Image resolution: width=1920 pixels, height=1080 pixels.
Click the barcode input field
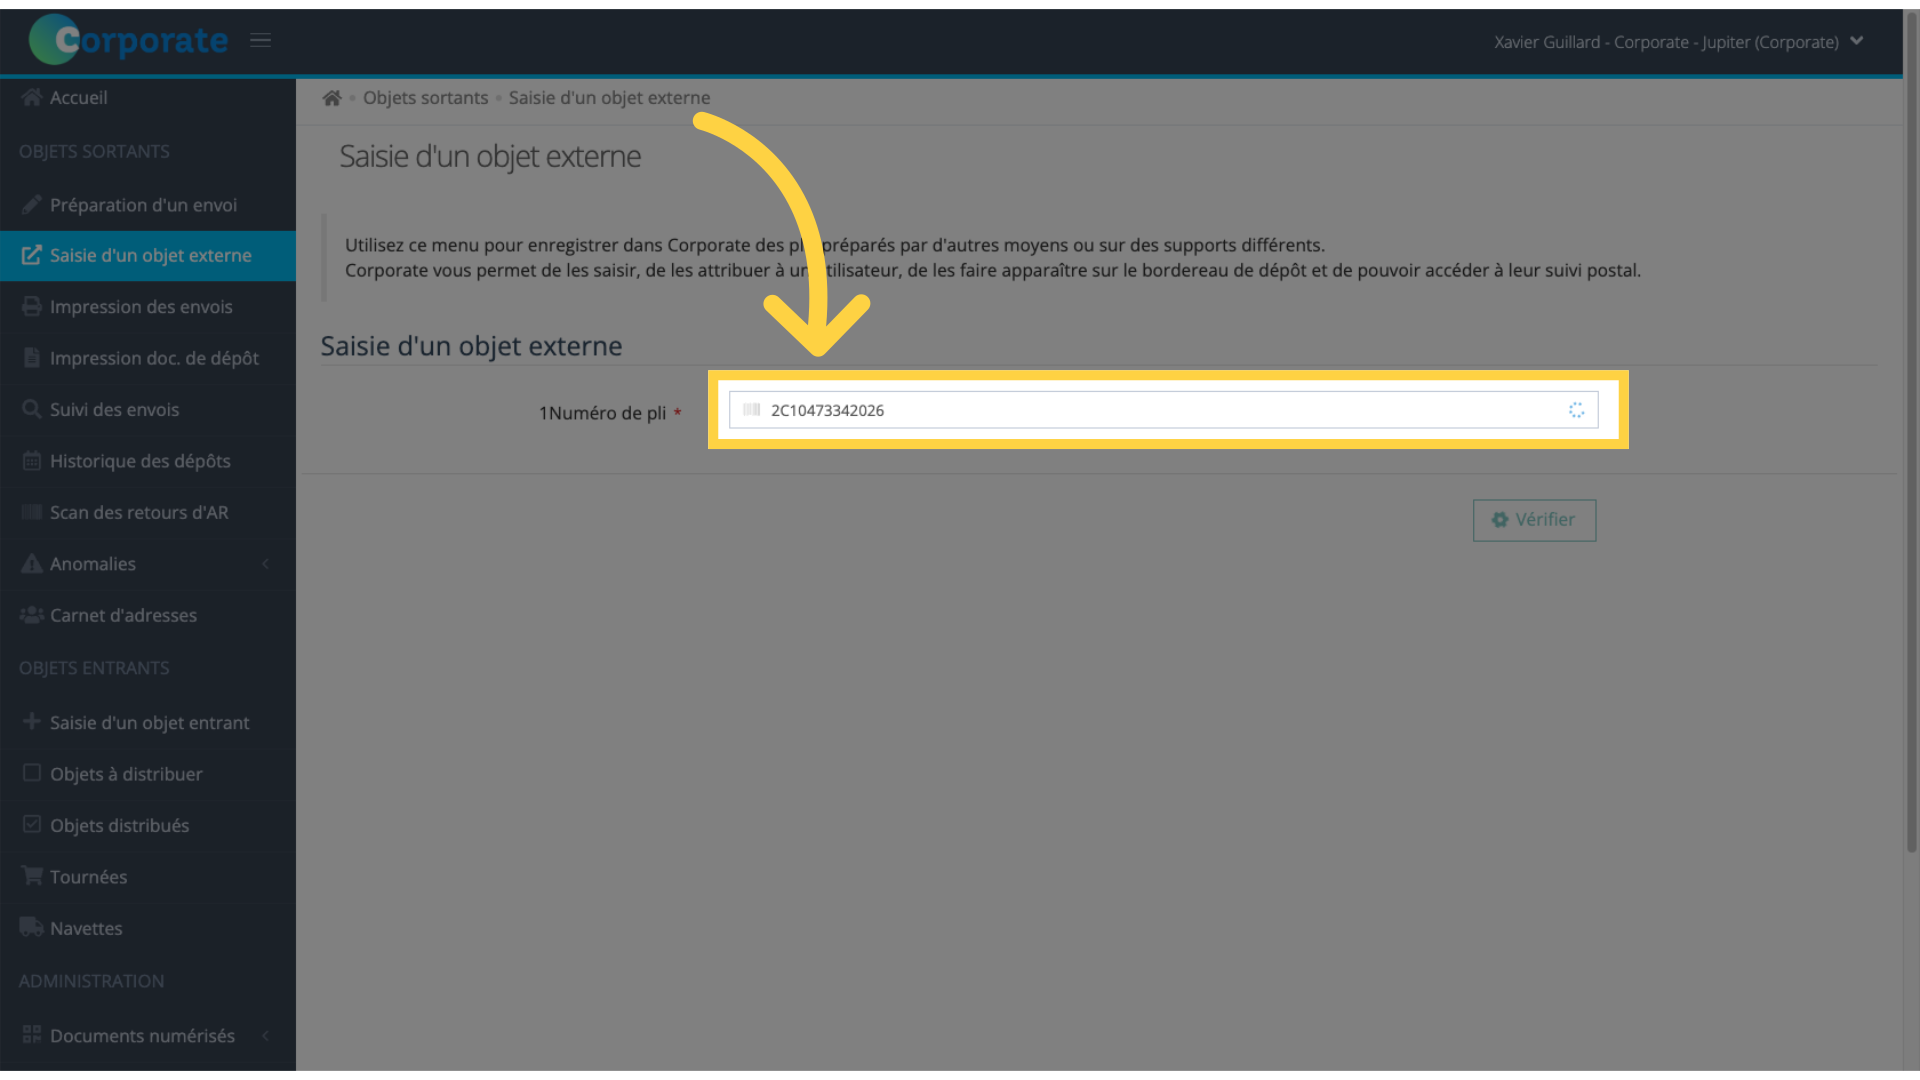1167,410
